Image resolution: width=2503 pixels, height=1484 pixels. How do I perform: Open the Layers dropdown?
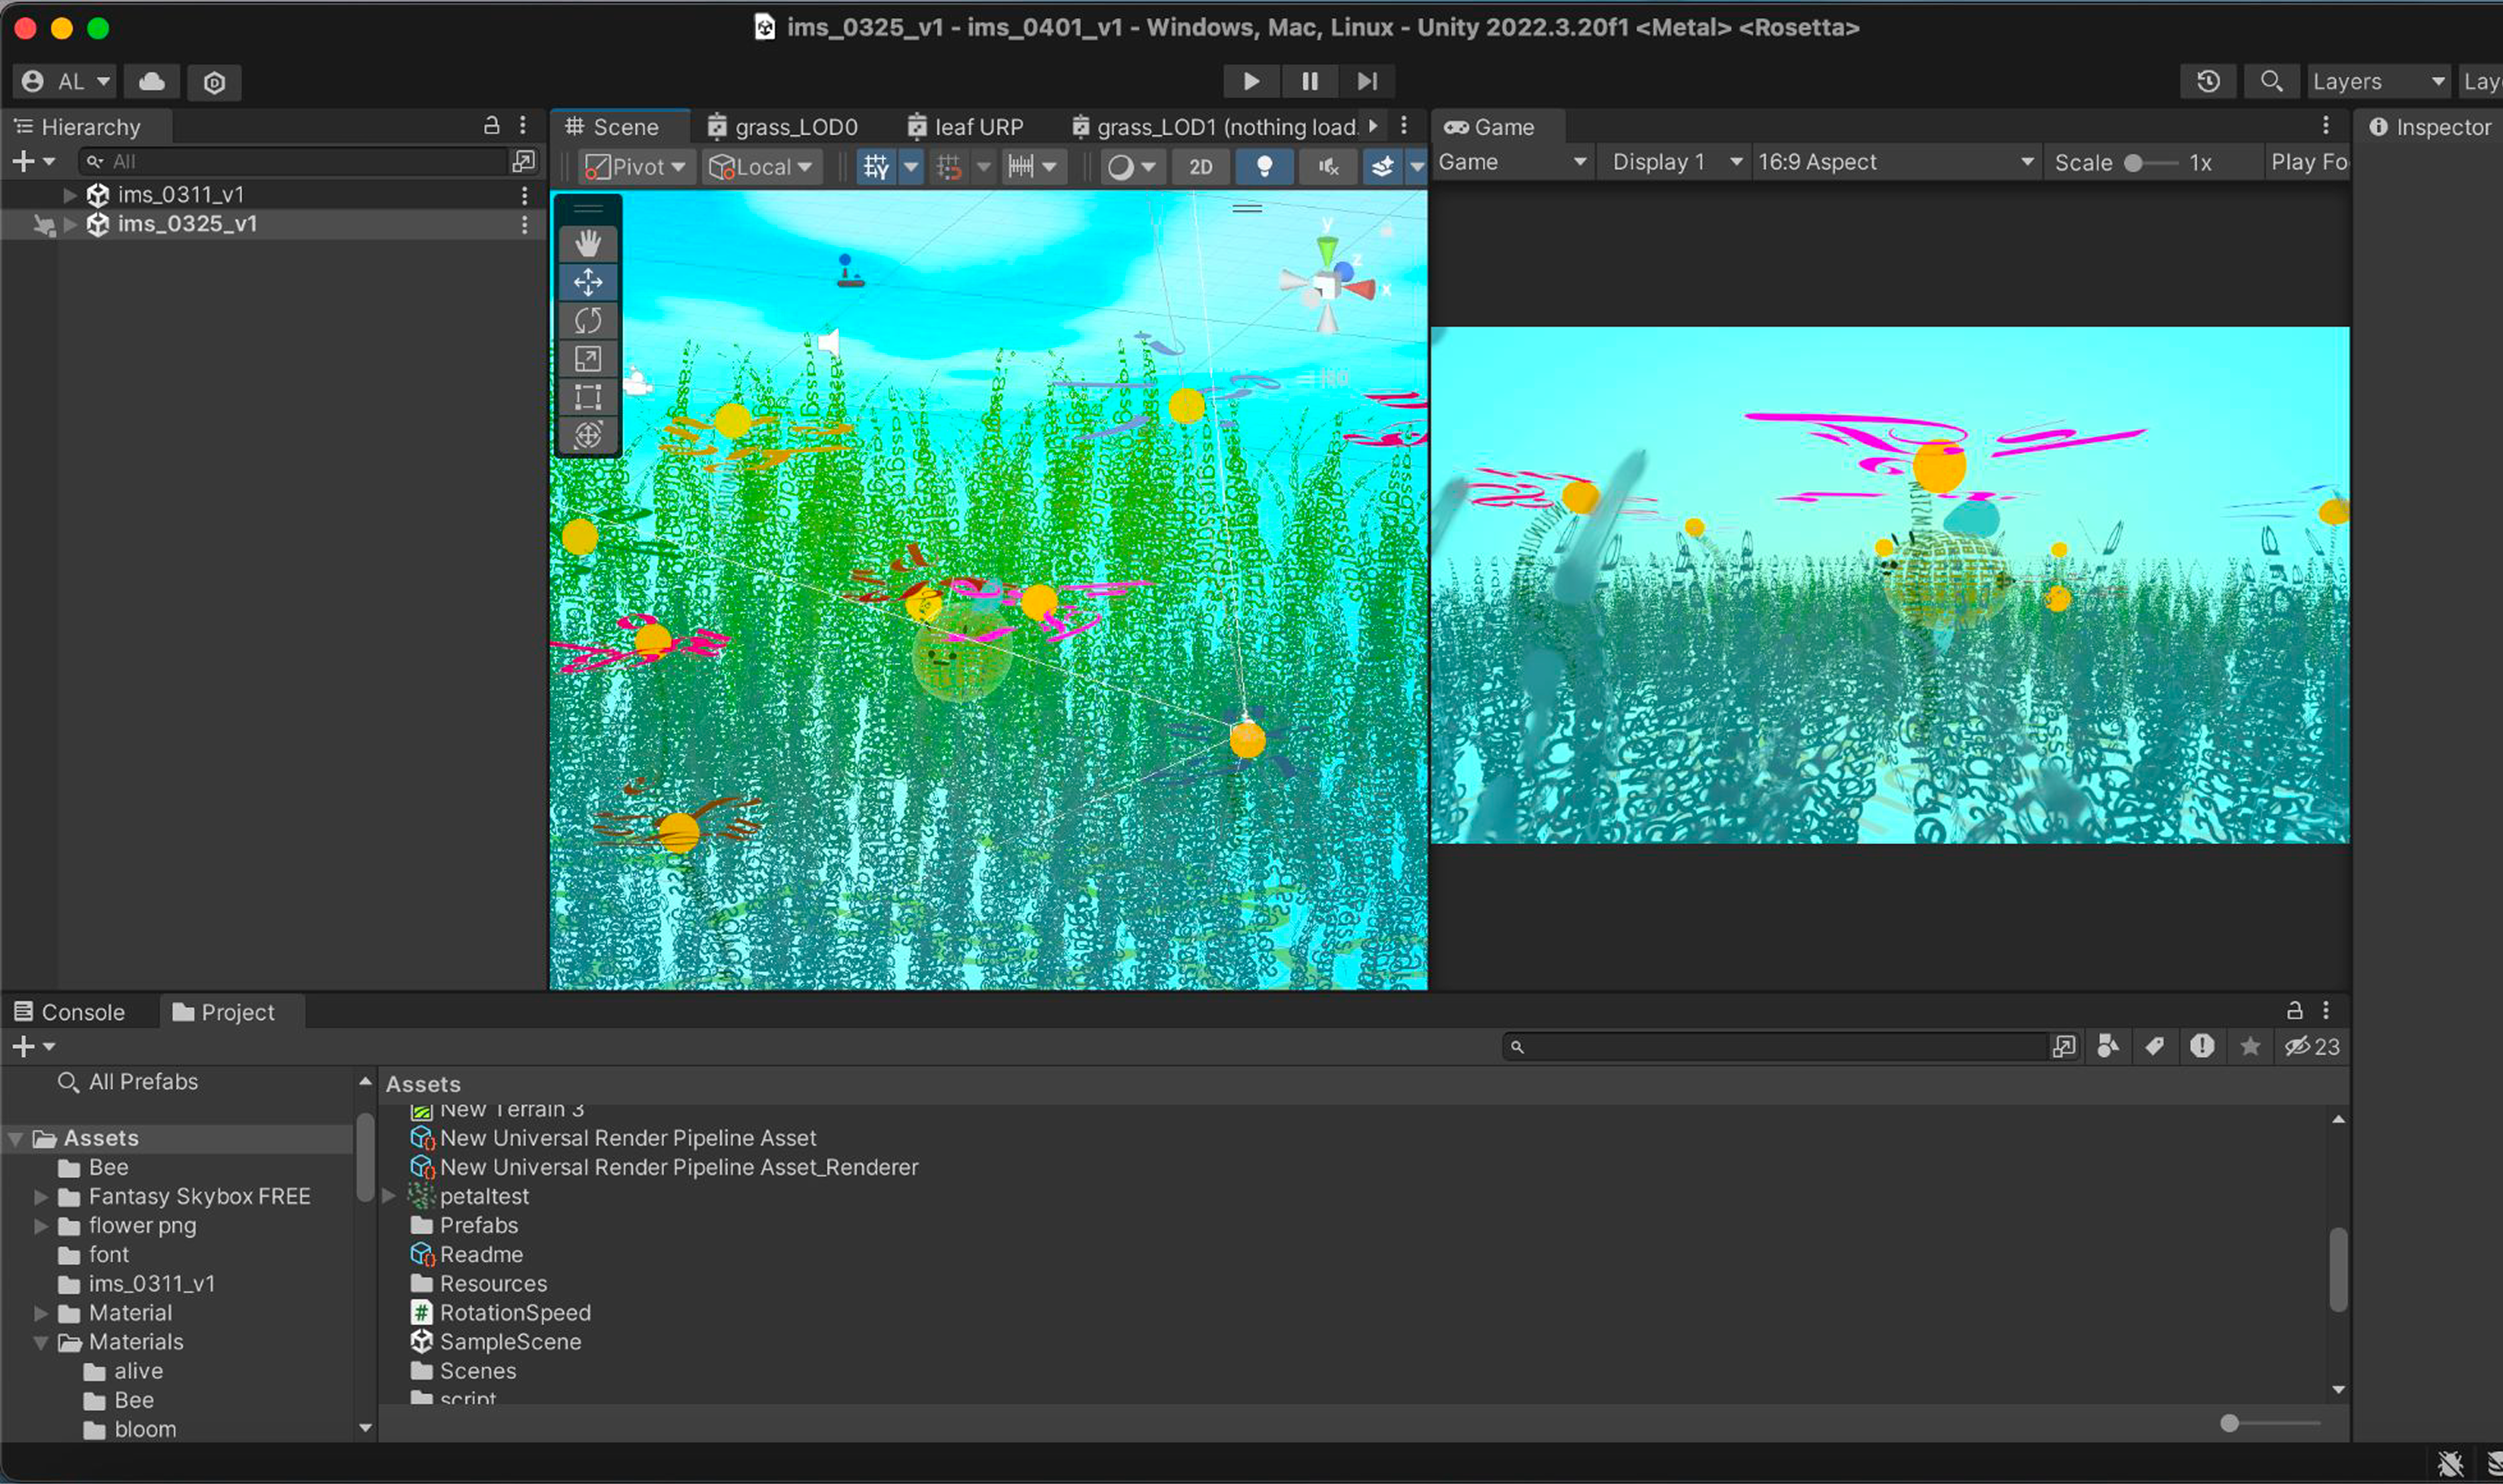pyautogui.click(x=2378, y=82)
